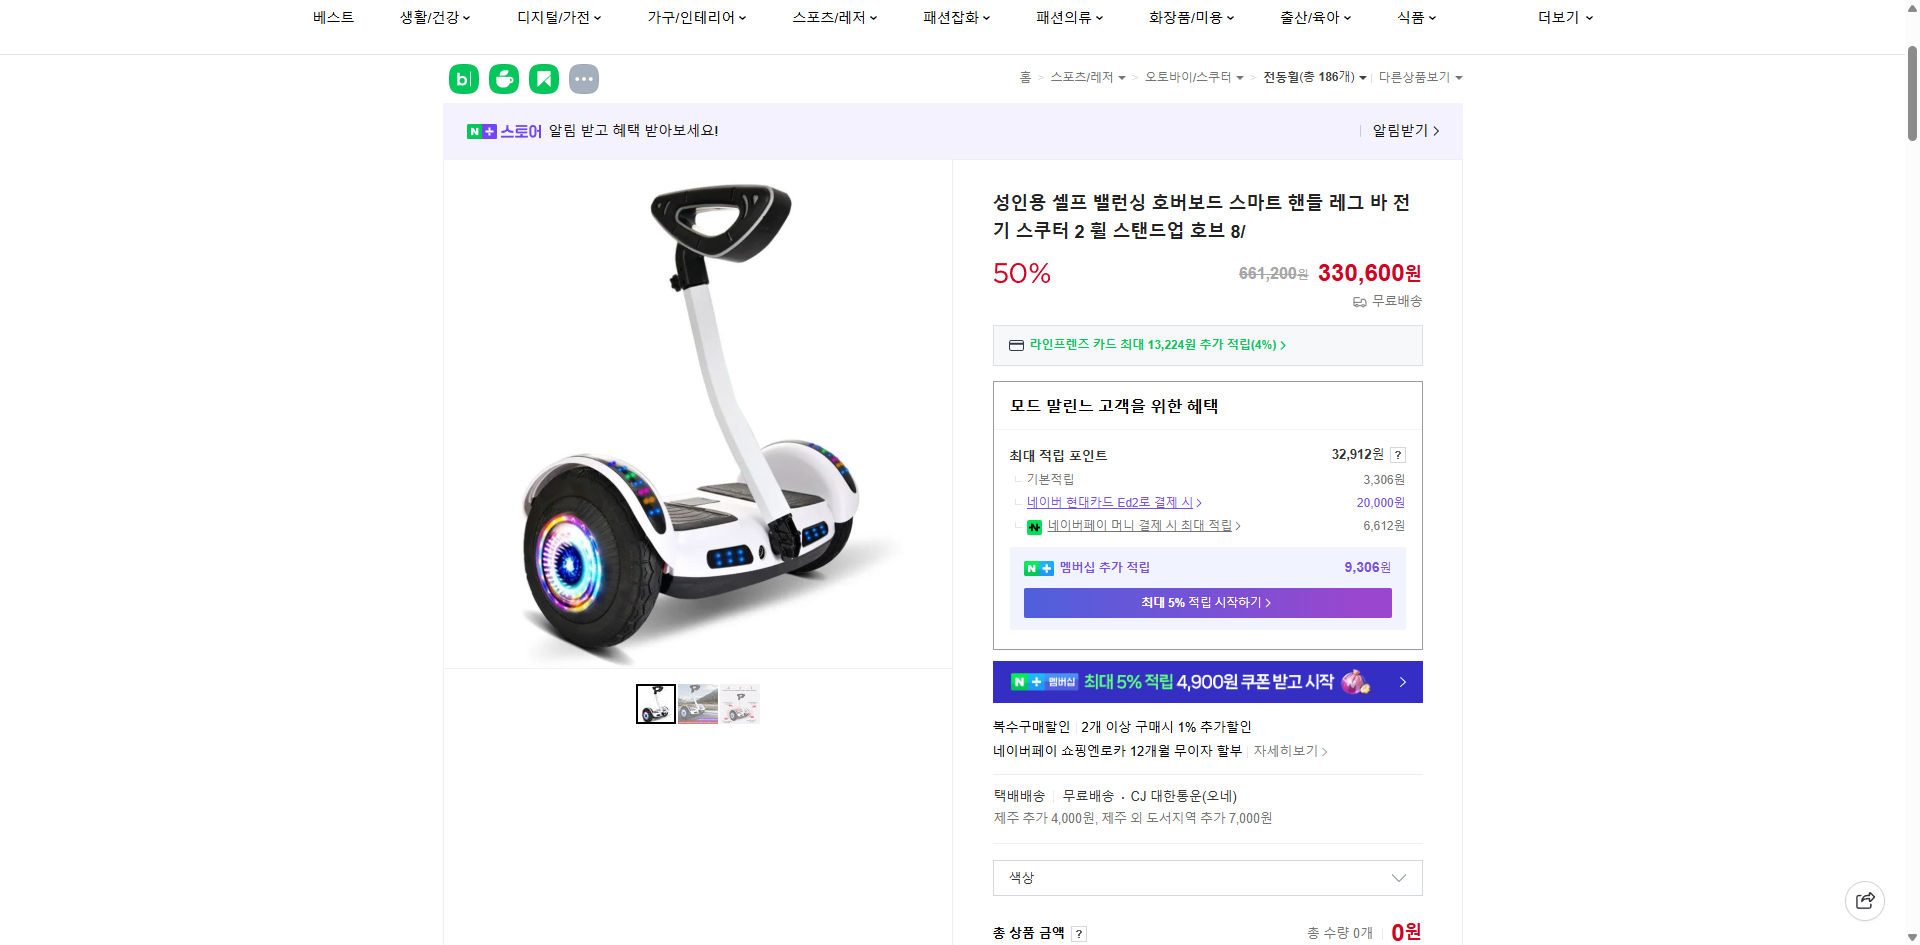
Task: Click the green Keep bookmark icon
Action: 543,78
